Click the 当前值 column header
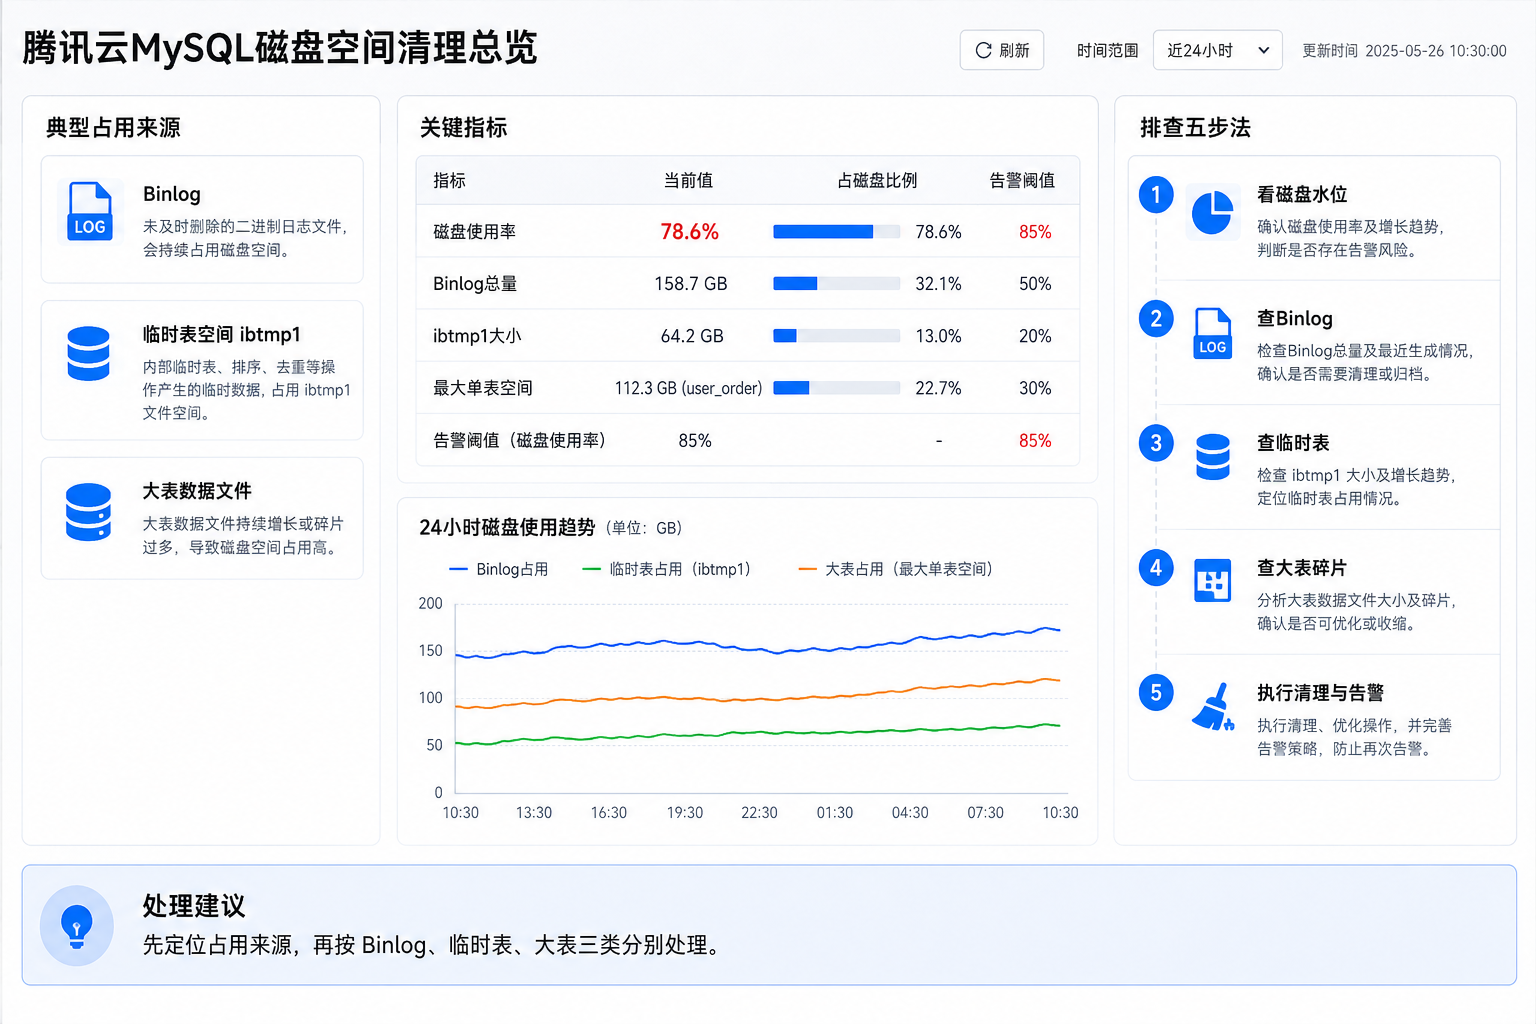The height and width of the screenshot is (1024, 1536). pos(689,181)
